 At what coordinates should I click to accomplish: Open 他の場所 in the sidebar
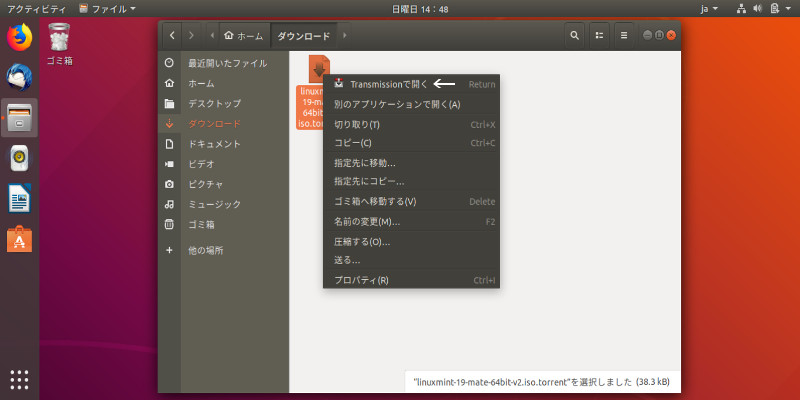coord(223,251)
